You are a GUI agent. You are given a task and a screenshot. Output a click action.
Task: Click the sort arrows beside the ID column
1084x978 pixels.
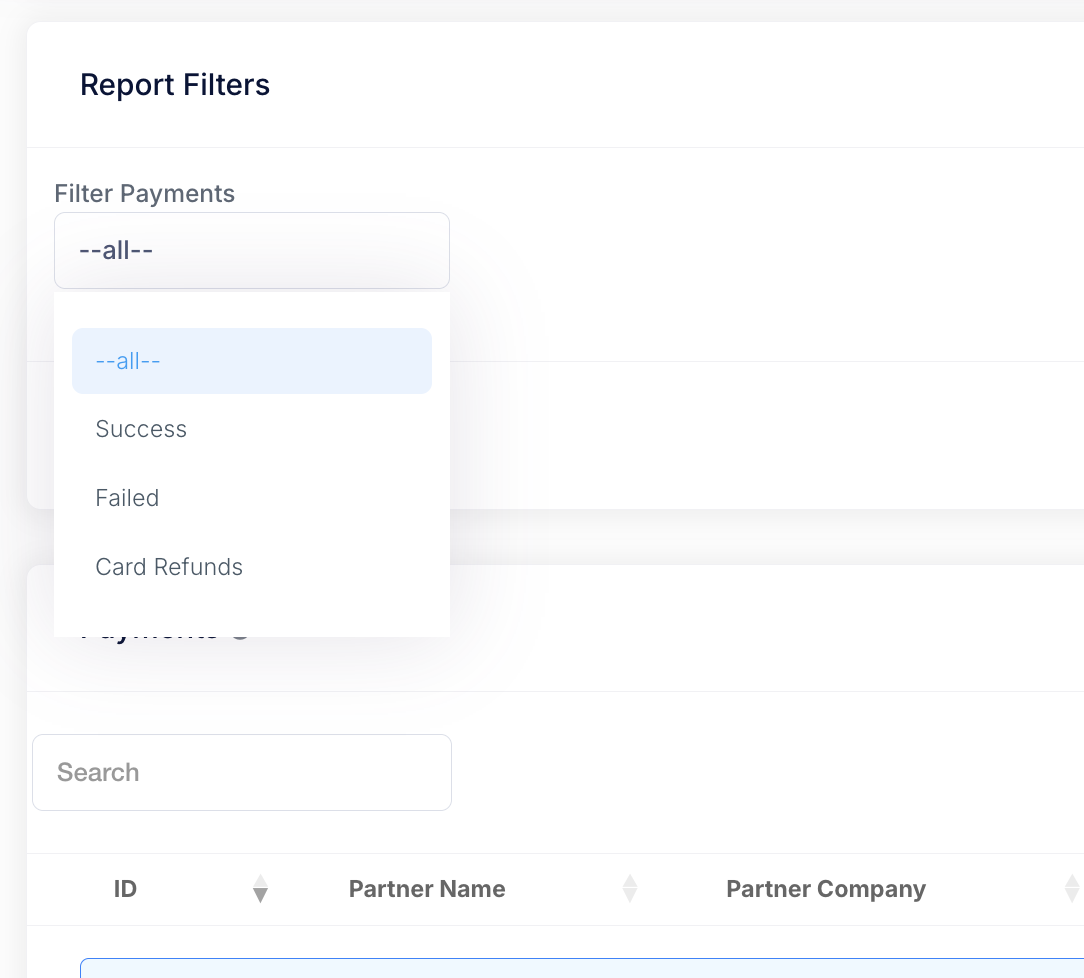pyautogui.click(x=260, y=888)
